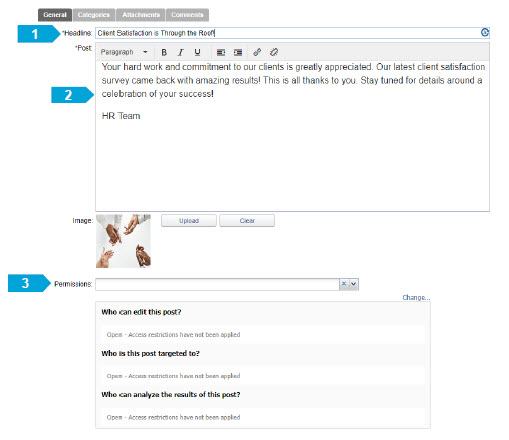Image resolution: width=509 pixels, height=440 pixels.
Task: Insert a hyperlink using the link icon
Action: coord(257,52)
